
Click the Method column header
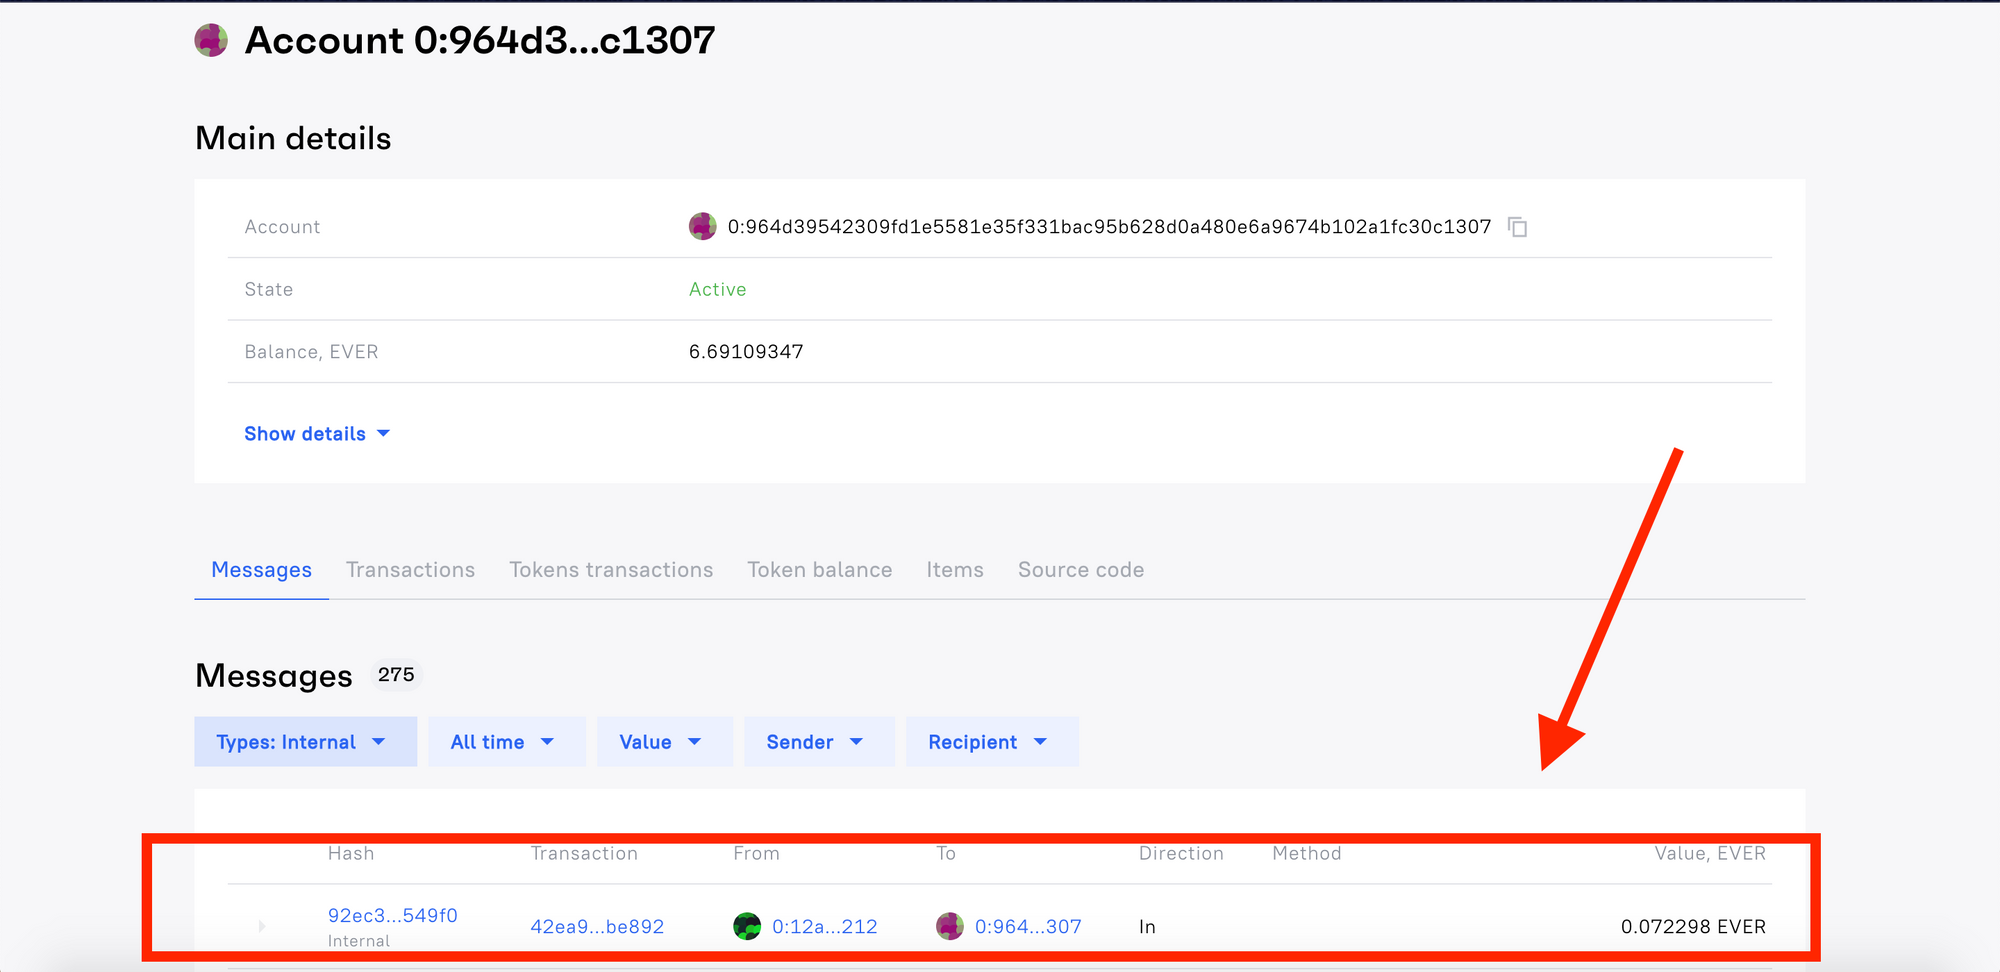coord(1307,853)
